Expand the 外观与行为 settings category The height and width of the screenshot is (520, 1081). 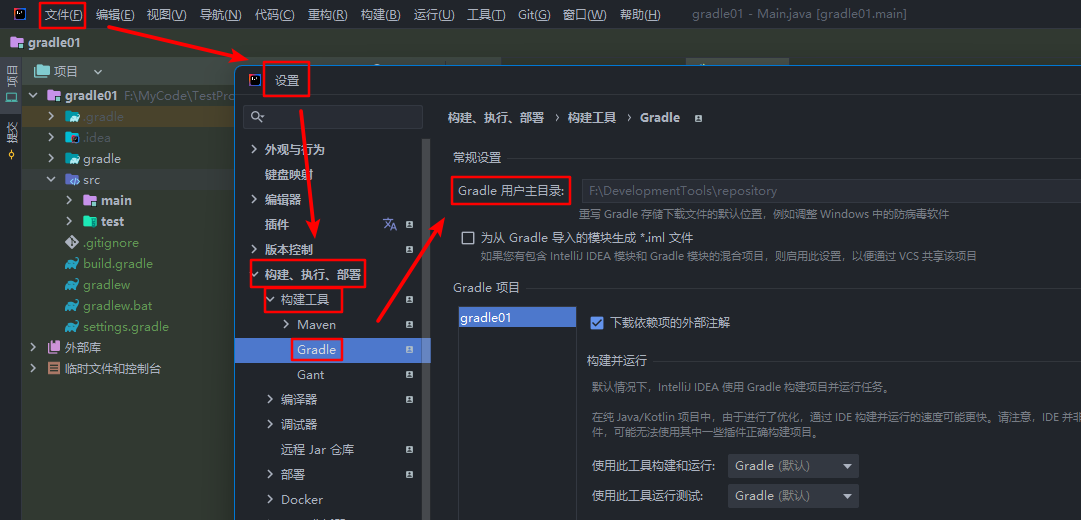(254, 150)
